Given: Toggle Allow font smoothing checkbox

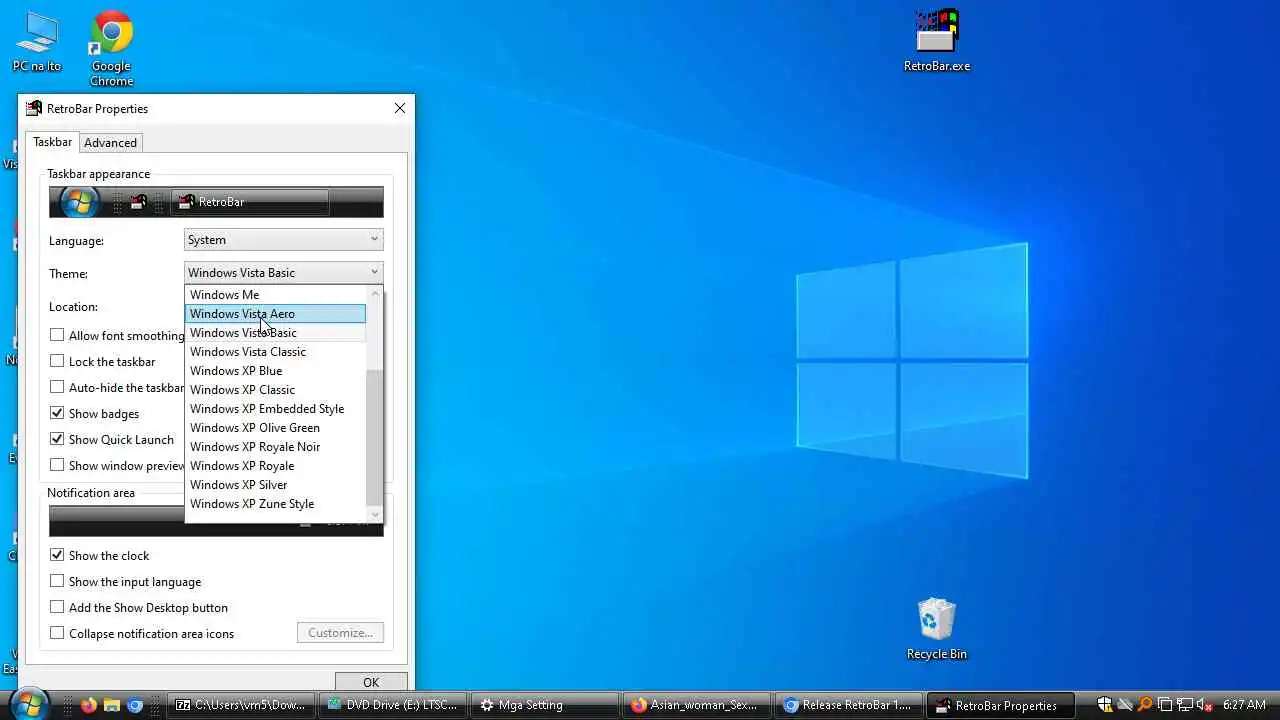Looking at the screenshot, I should coord(57,335).
